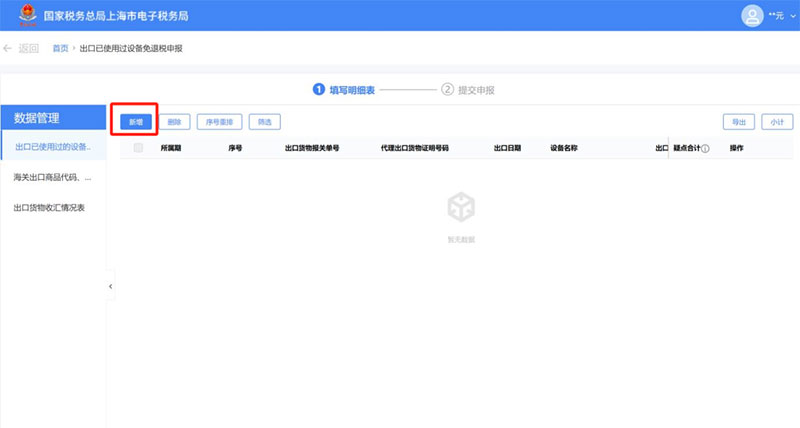Click the 导出 export button
Screen dimensions: 800x428
pyautogui.click(x=739, y=122)
